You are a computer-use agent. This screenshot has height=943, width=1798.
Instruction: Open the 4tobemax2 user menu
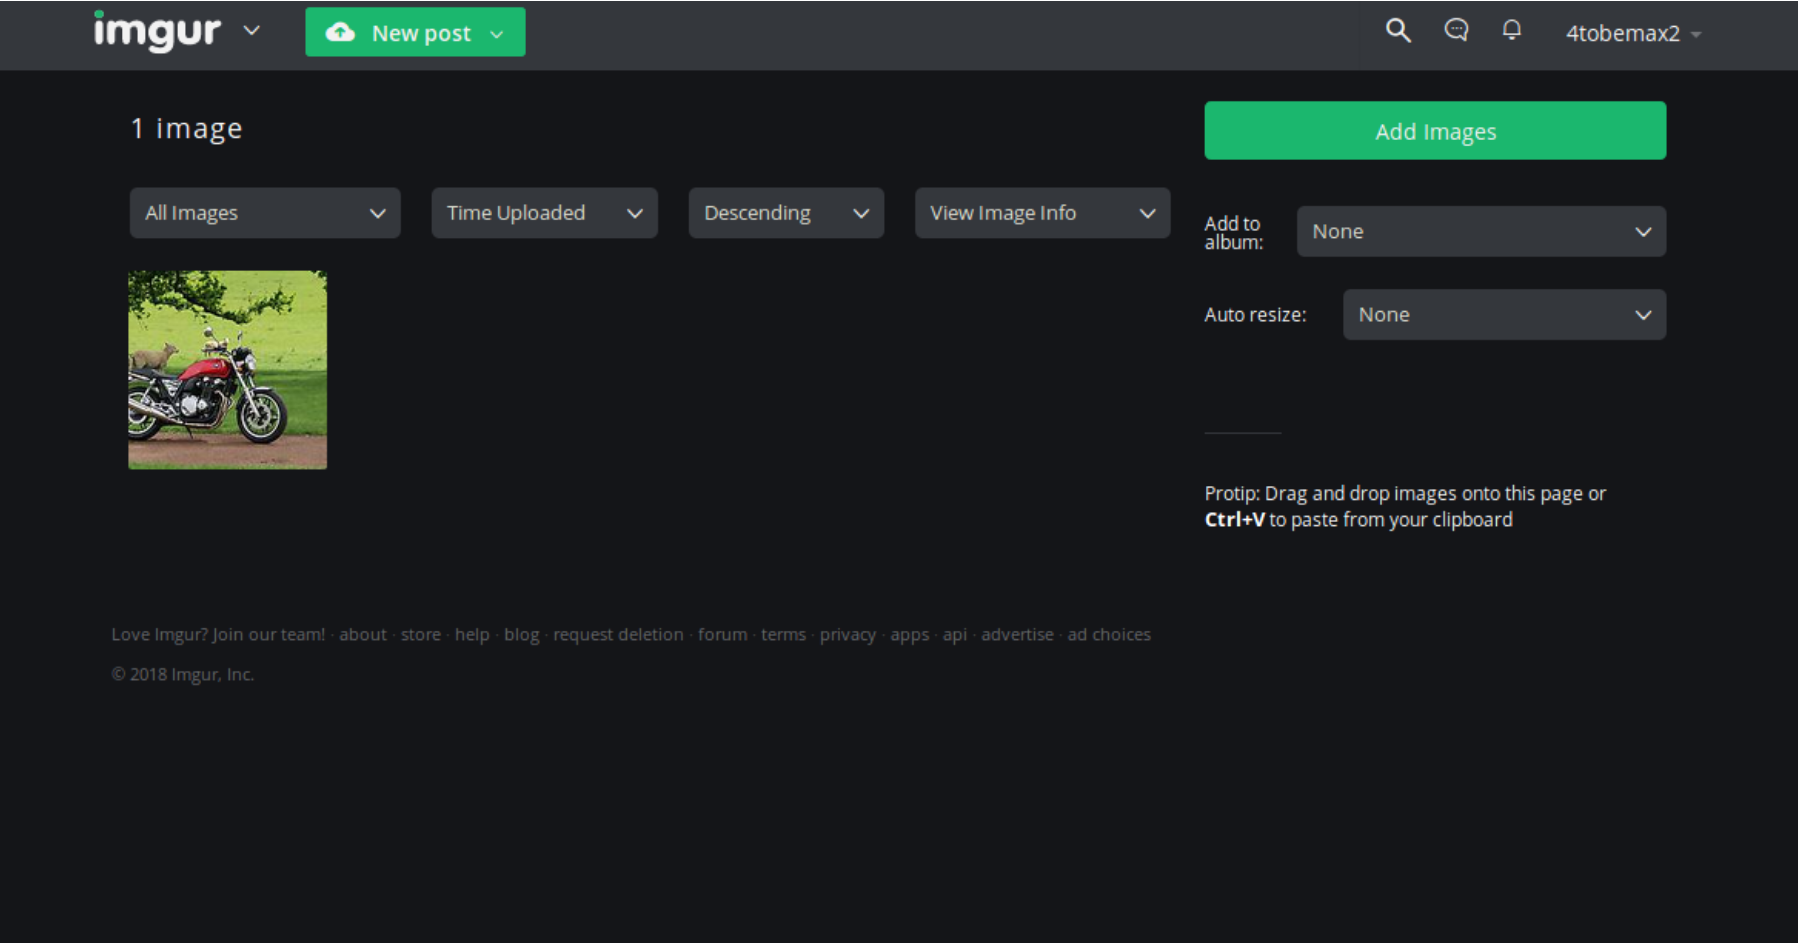point(1633,33)
